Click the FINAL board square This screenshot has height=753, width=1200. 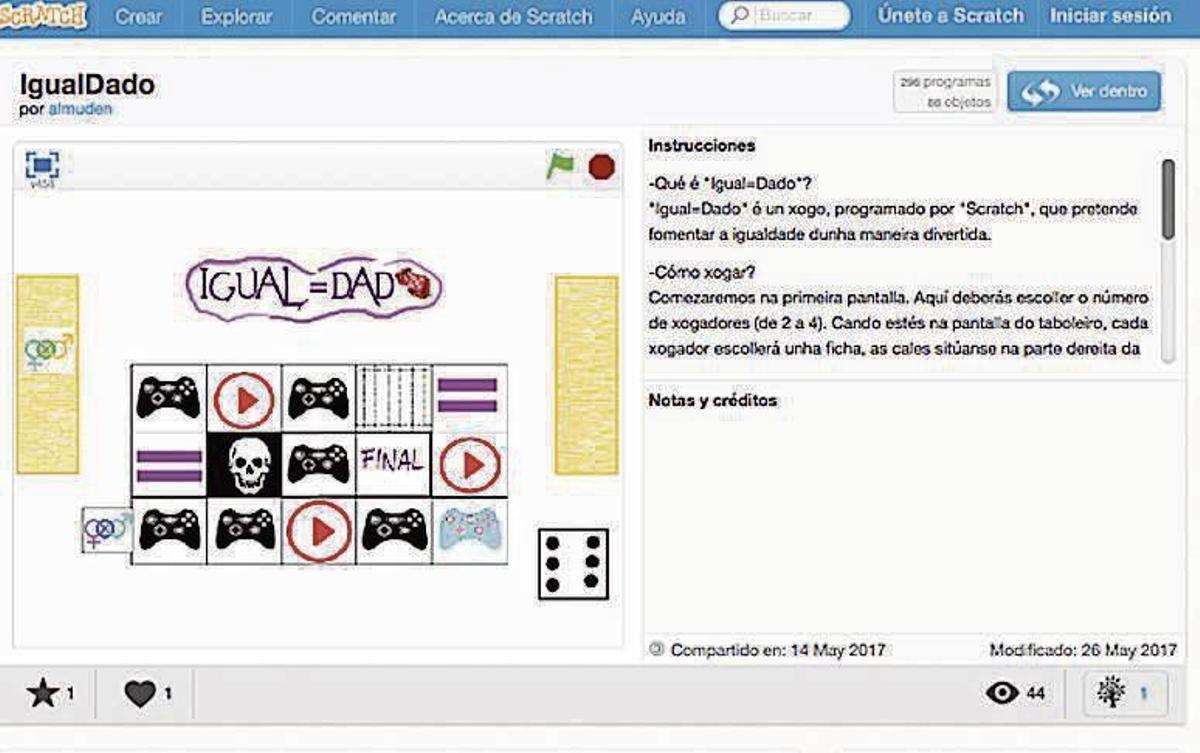coord(393,463)
